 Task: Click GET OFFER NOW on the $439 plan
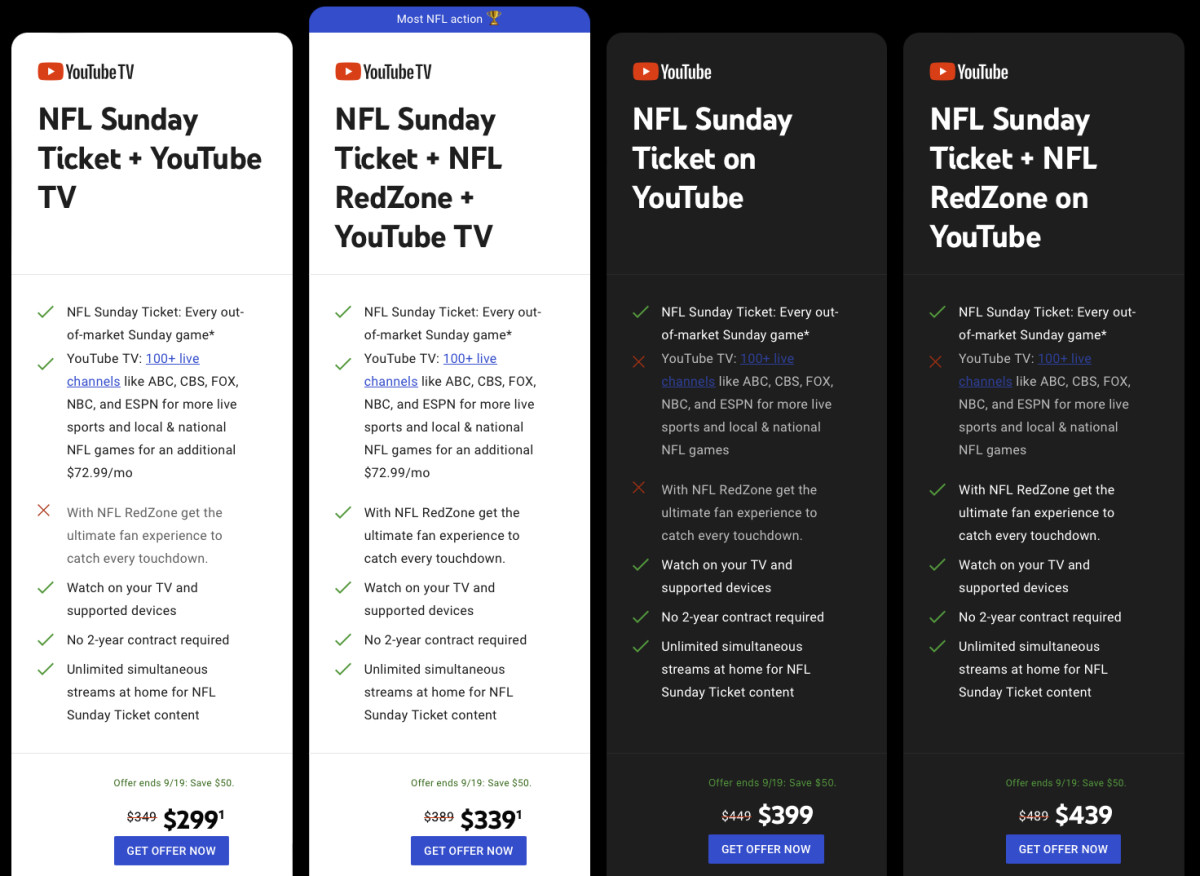tap(1063, 848)
